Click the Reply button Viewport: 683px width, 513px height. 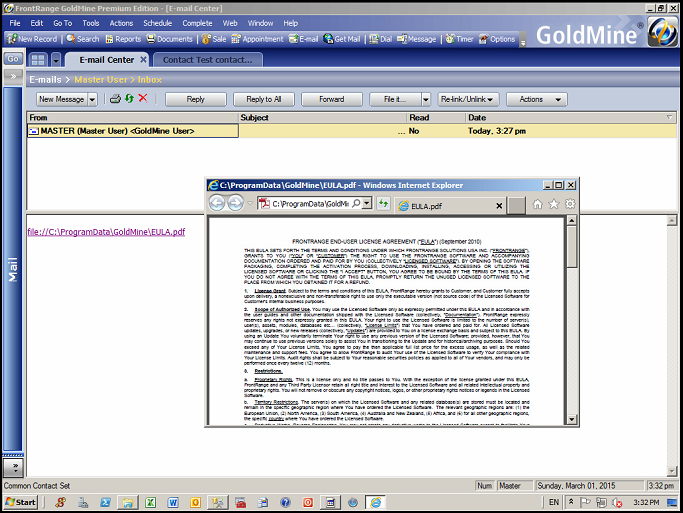point(196,99)
